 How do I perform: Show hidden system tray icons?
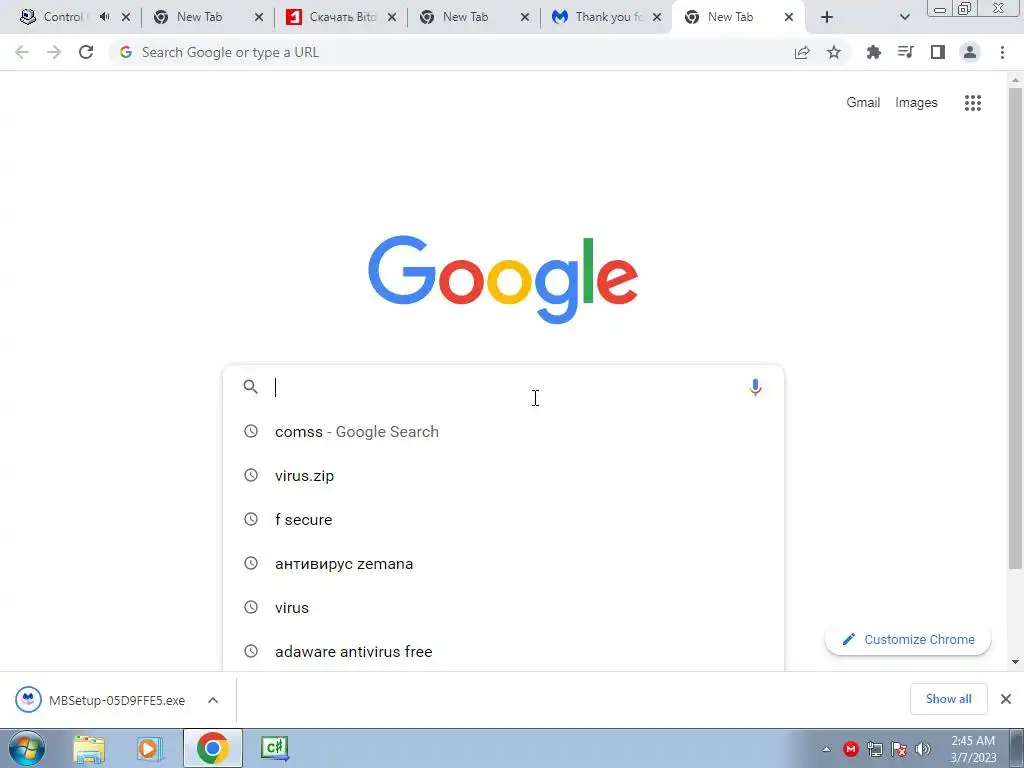(x=826, y=749)
